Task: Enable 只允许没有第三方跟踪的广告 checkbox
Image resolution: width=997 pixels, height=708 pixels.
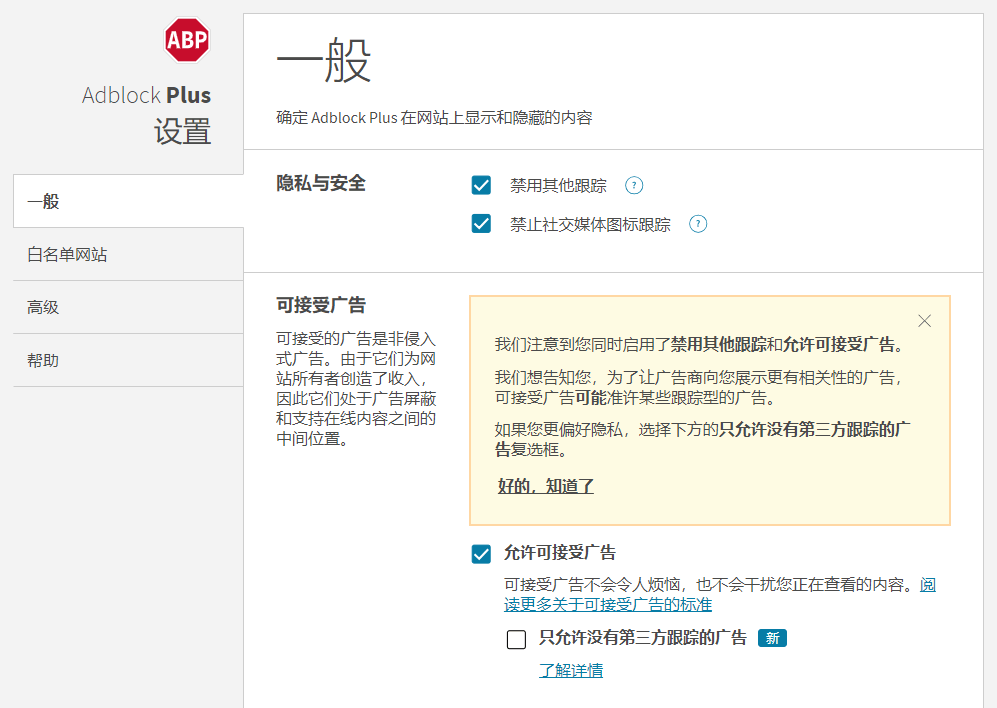Action: [x=516, y=639]
